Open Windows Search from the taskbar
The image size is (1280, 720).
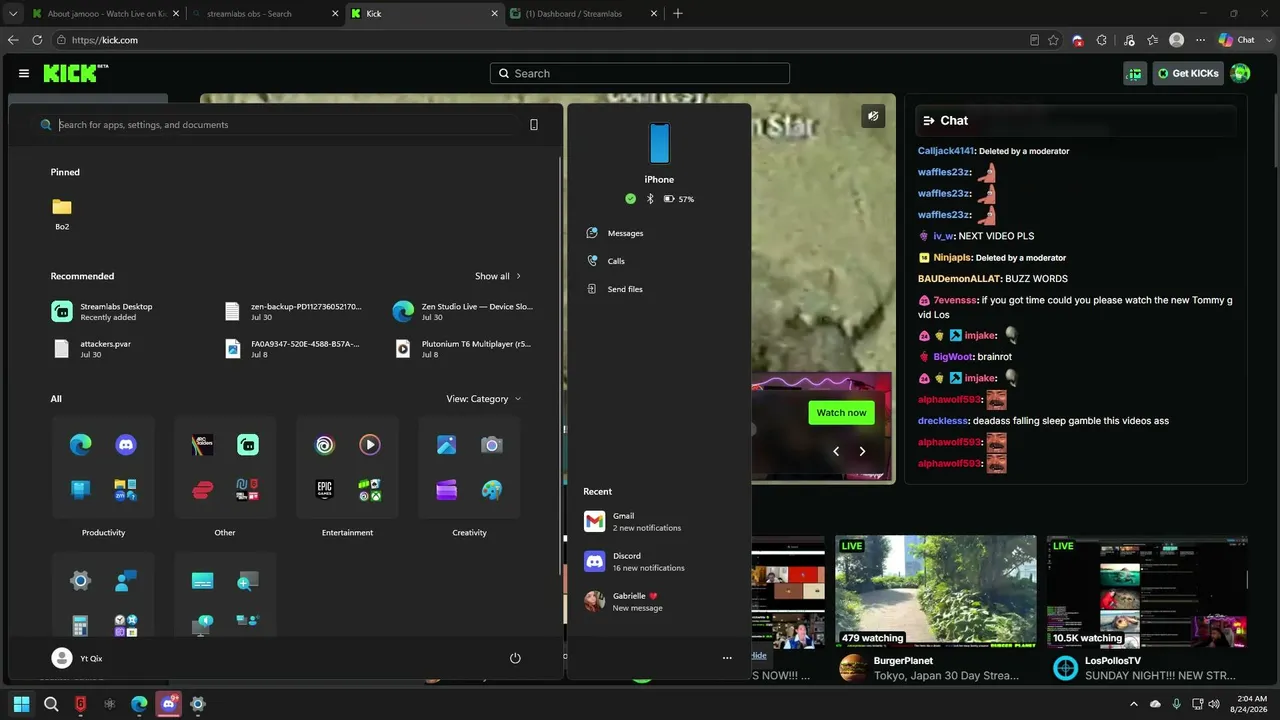coord(51,704)
